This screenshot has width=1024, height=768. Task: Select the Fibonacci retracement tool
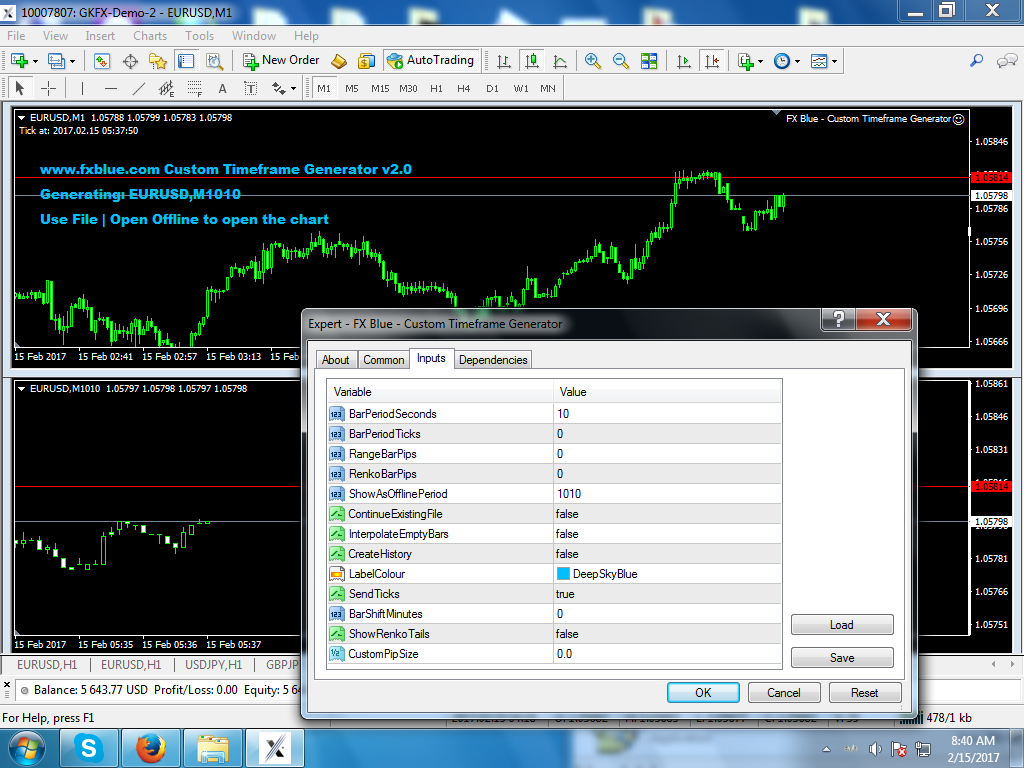click(x=195, y=88)
